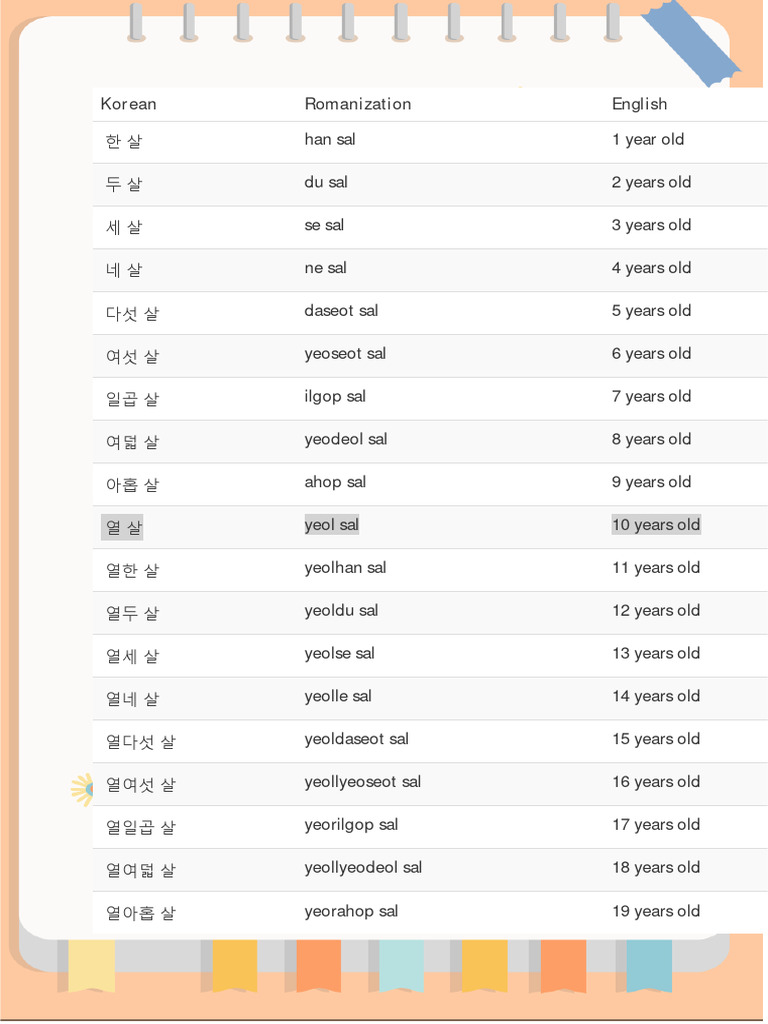Click the leftmost spiral binding ring
The image size is (768, 1024).
[x=137, y=22]
